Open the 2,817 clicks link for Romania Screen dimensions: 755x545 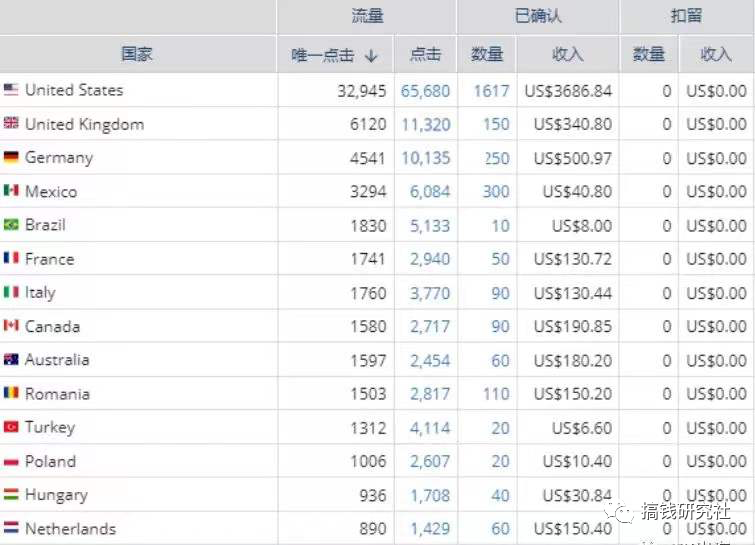point(430,394)
